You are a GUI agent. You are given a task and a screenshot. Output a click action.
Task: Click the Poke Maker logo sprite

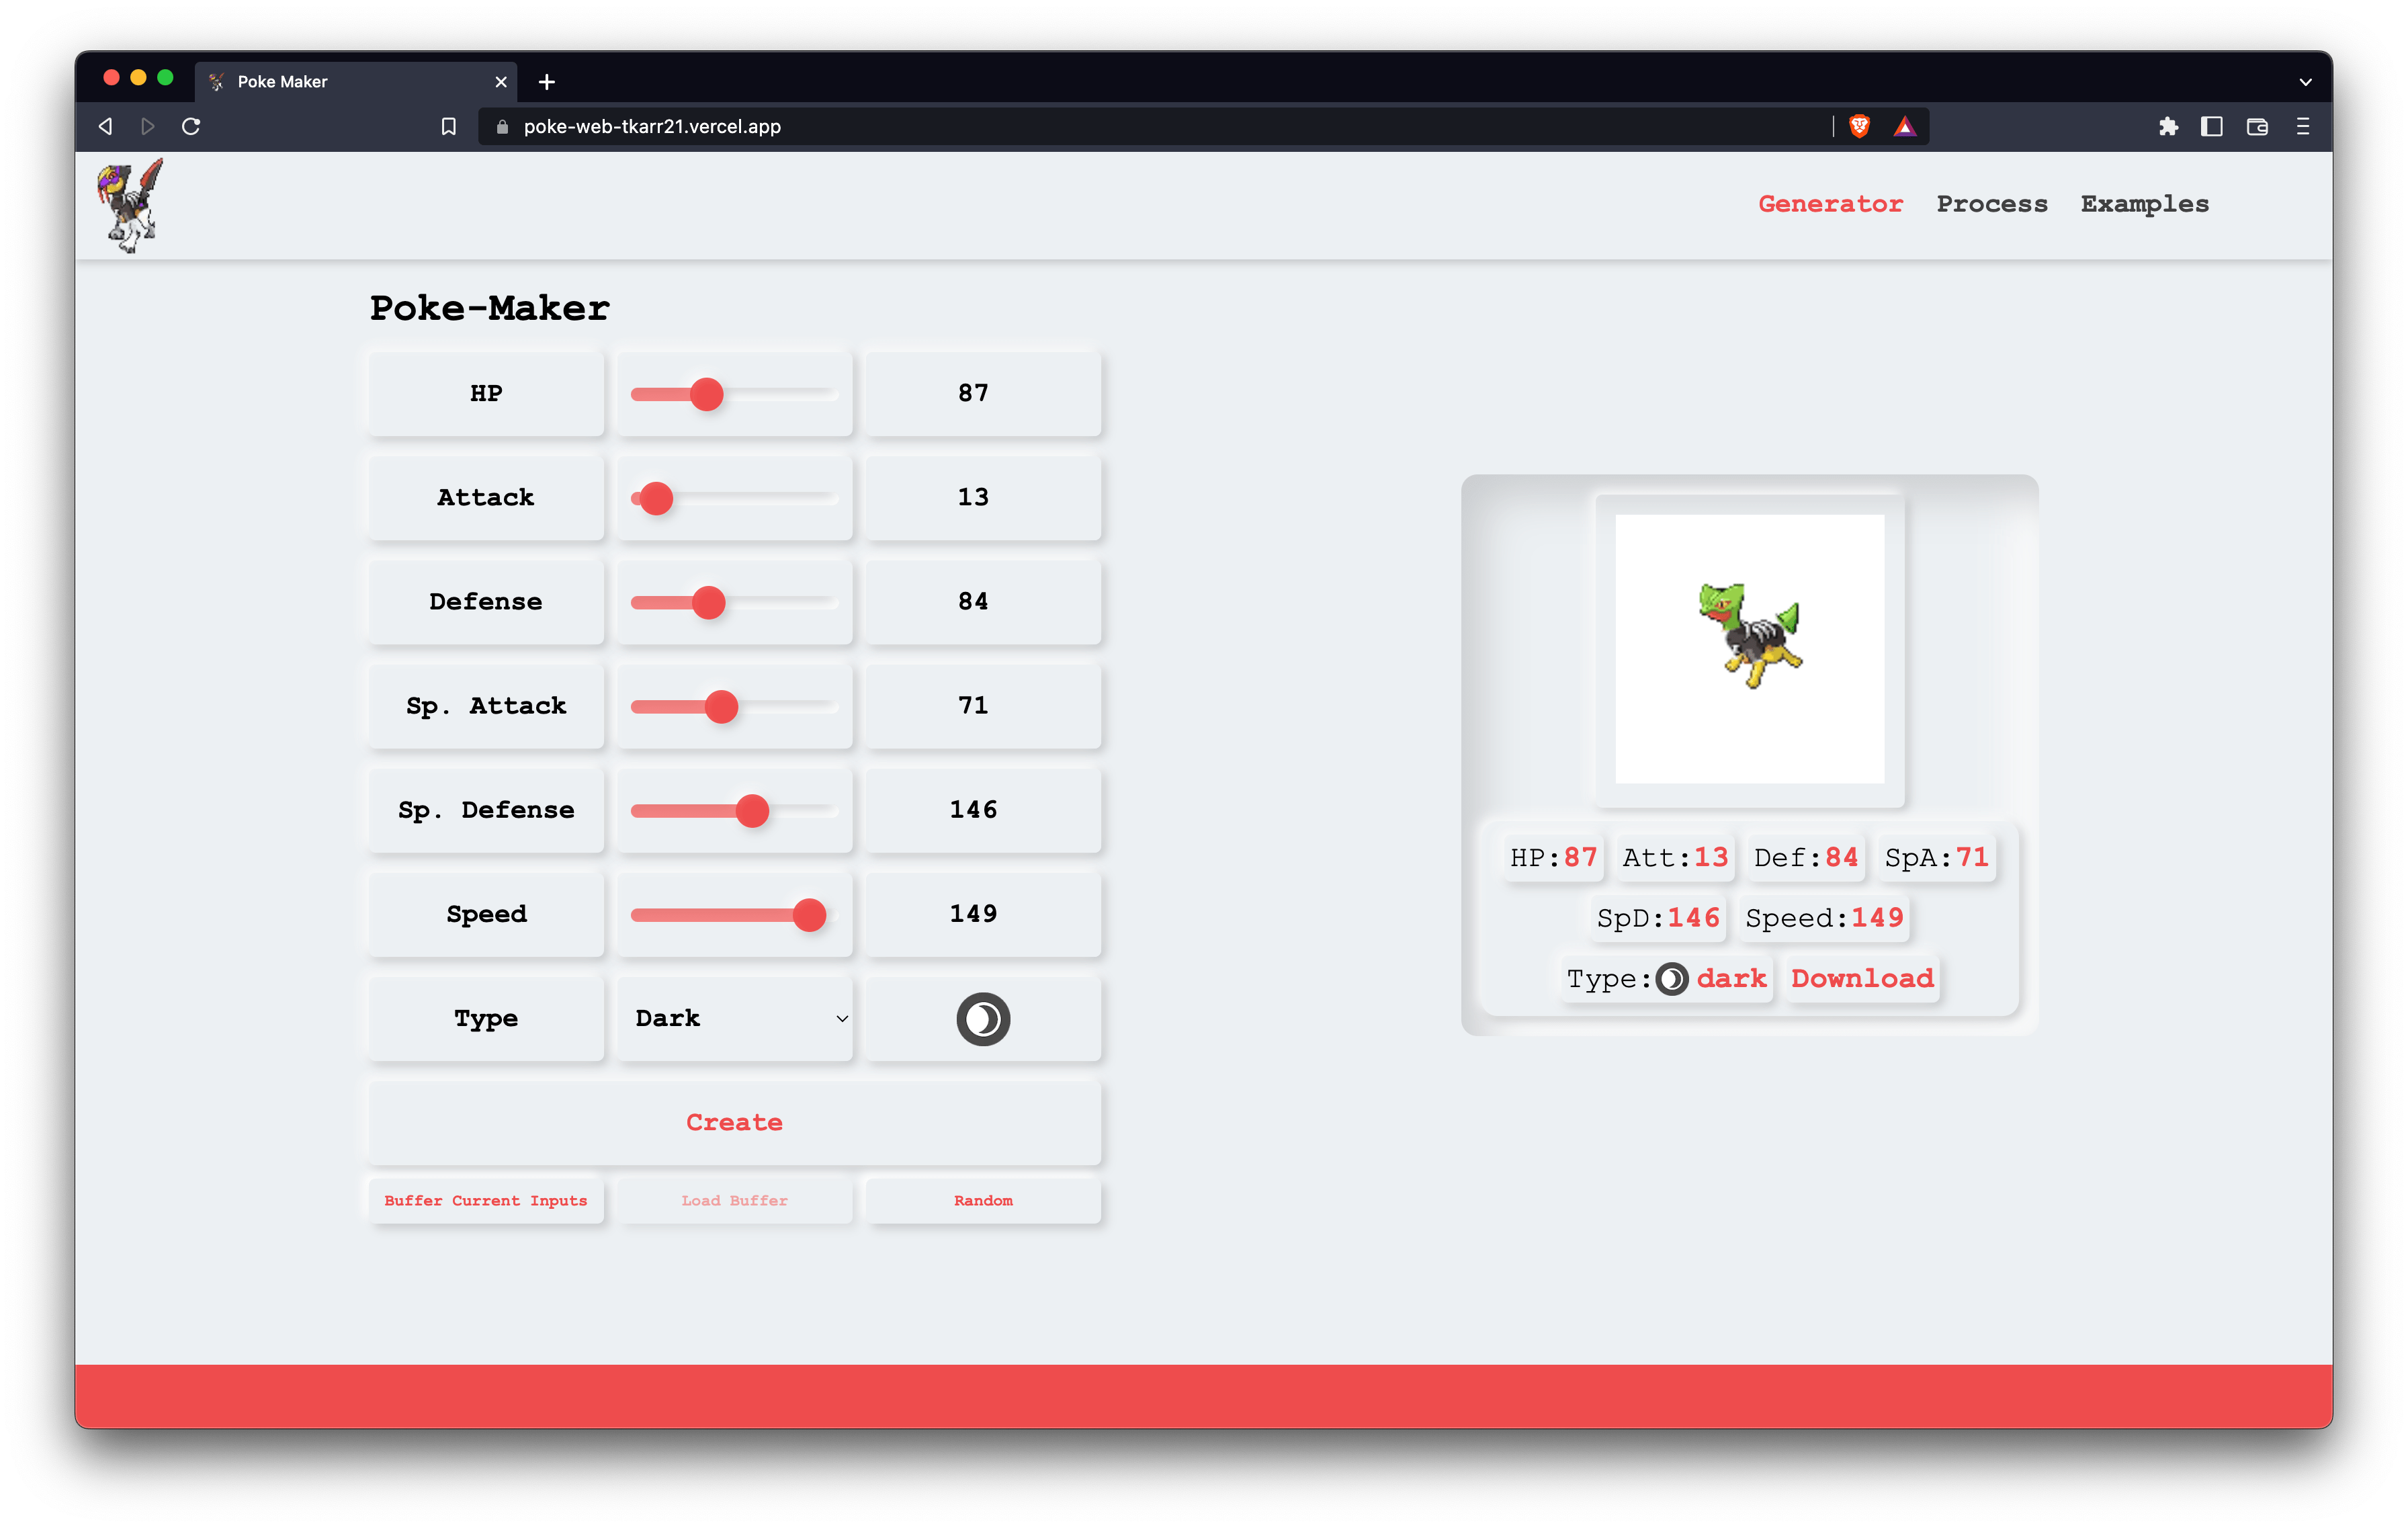130,205
